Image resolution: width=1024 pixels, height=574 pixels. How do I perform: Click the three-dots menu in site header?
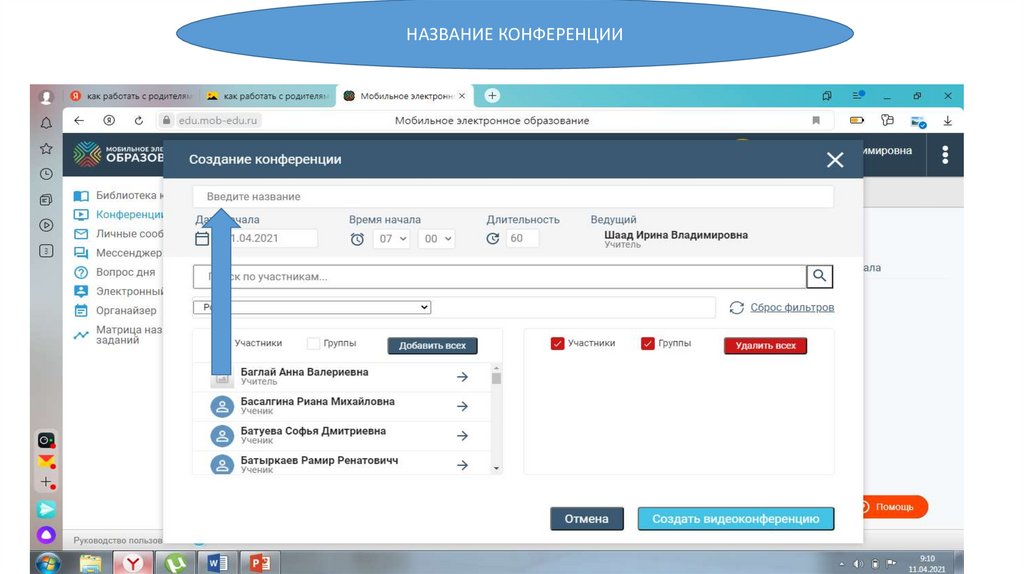pos(945,155)
